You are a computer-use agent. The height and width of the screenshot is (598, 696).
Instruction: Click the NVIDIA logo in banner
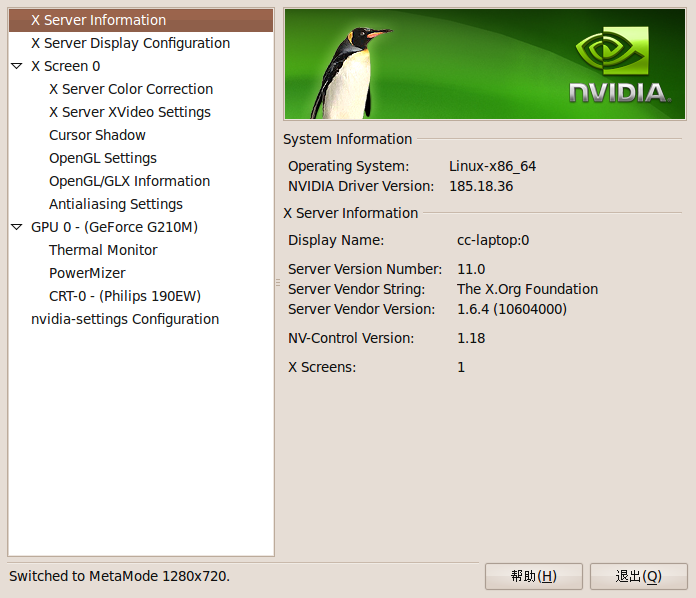pyautogui.click(x=620, y=65)
